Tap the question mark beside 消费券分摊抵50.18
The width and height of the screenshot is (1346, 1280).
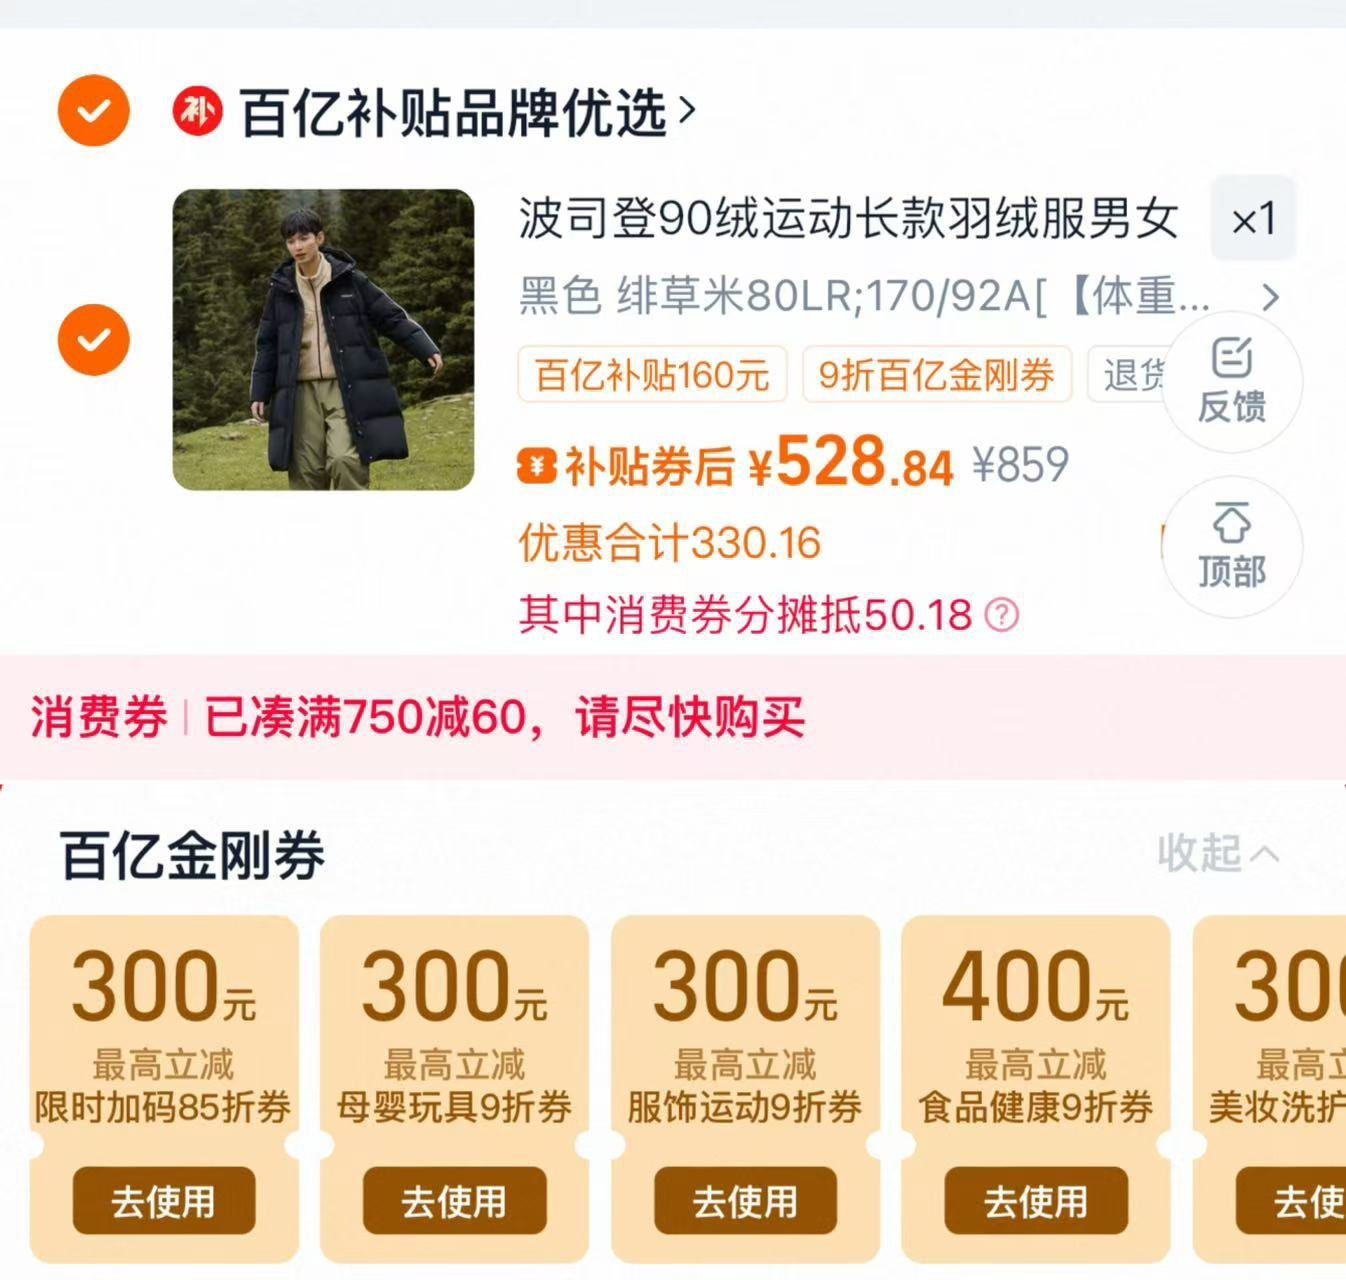click(x=1002, y=614)
